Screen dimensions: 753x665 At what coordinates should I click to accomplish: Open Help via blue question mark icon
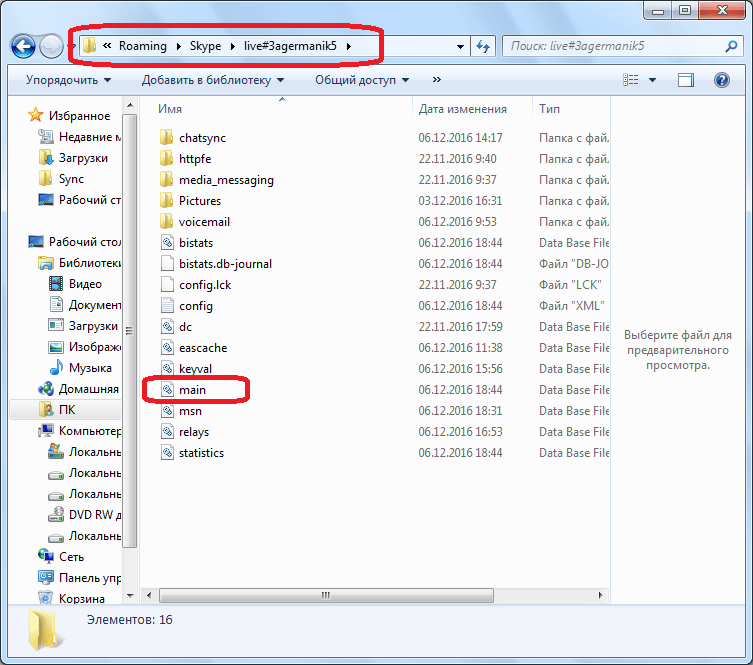(x=721, y=80)
